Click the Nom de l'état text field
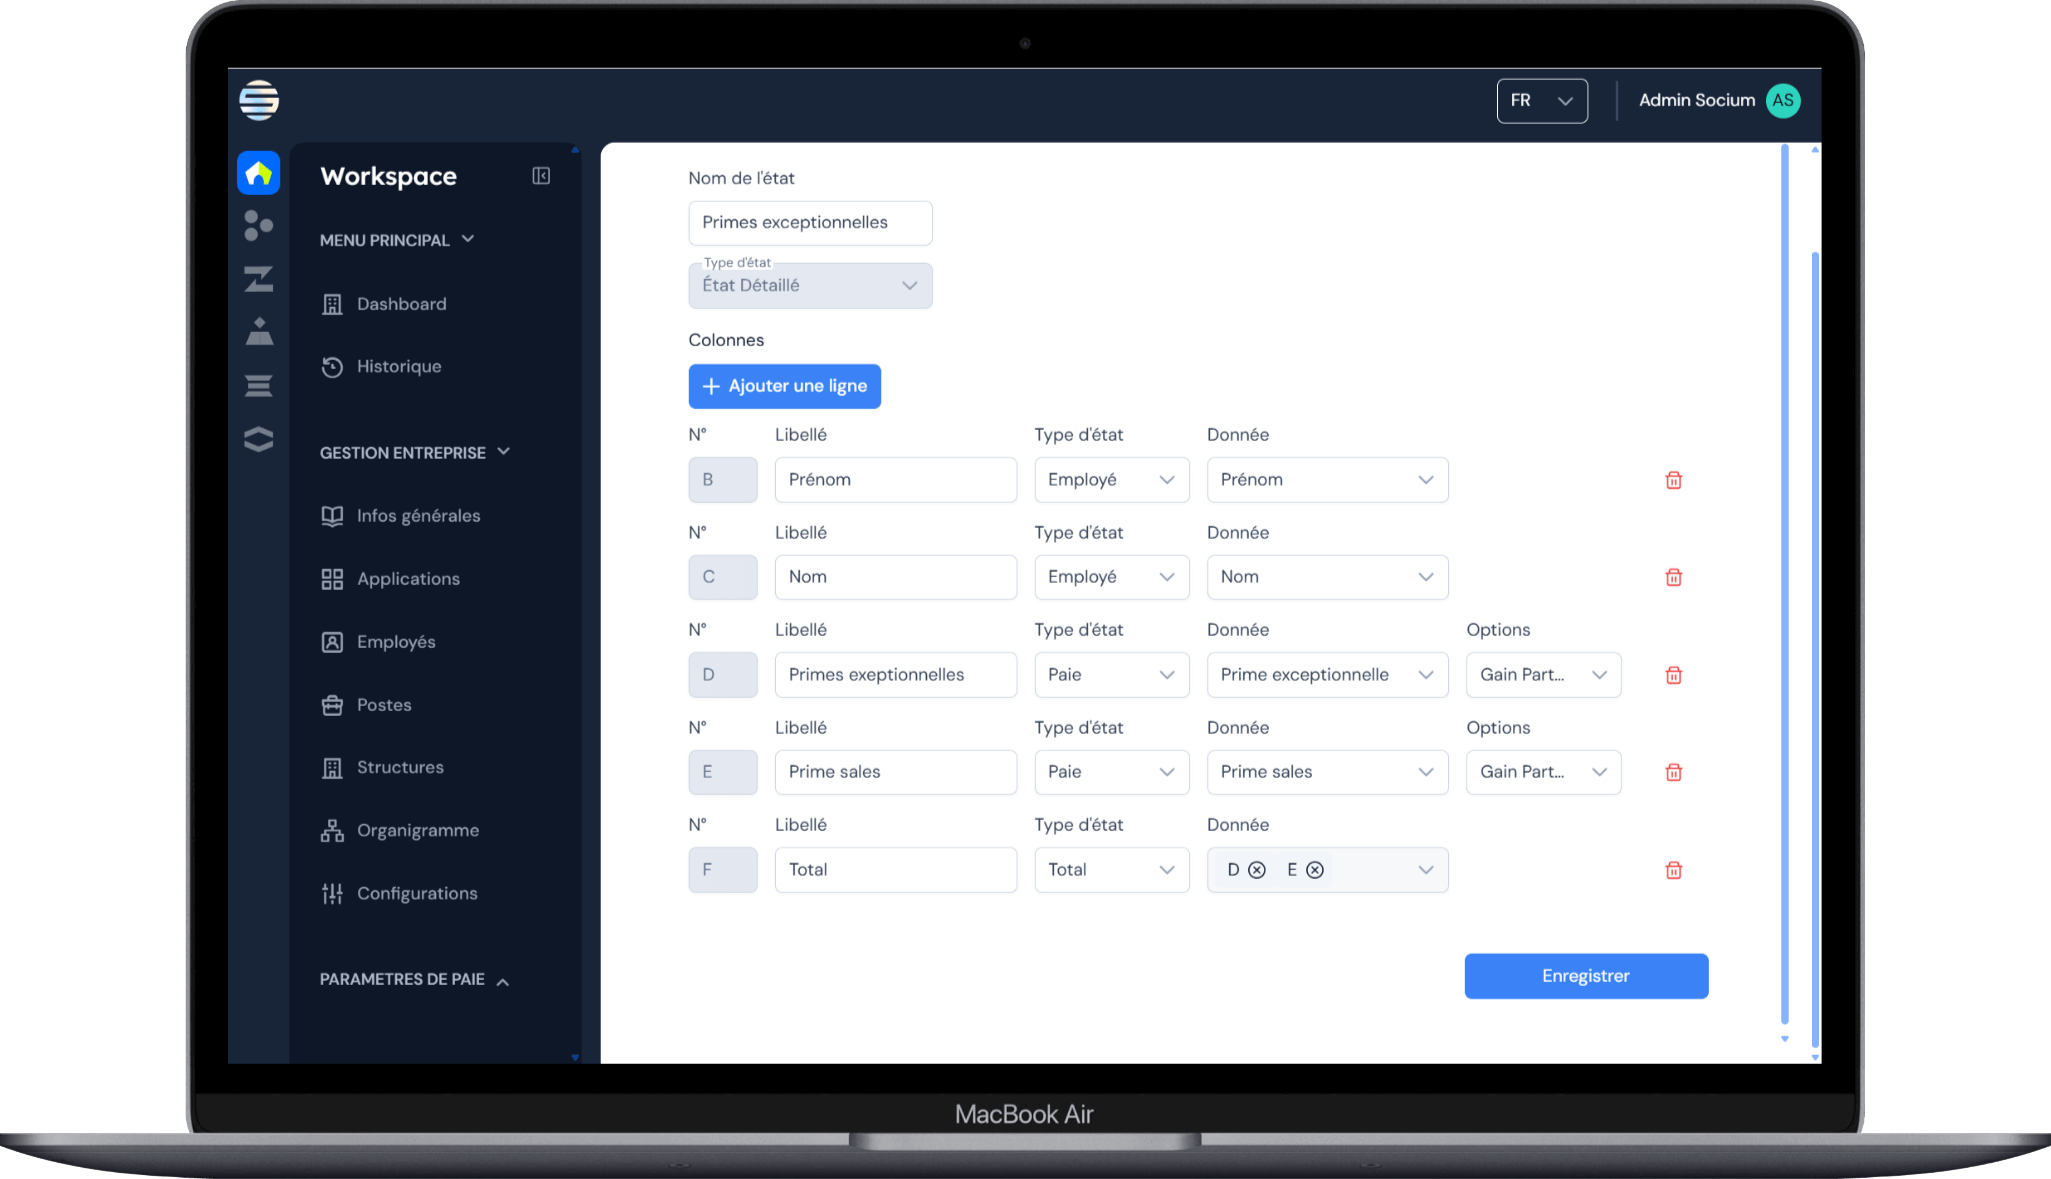The height and width of the screenshot is (1179, 2051). [809, 223]
